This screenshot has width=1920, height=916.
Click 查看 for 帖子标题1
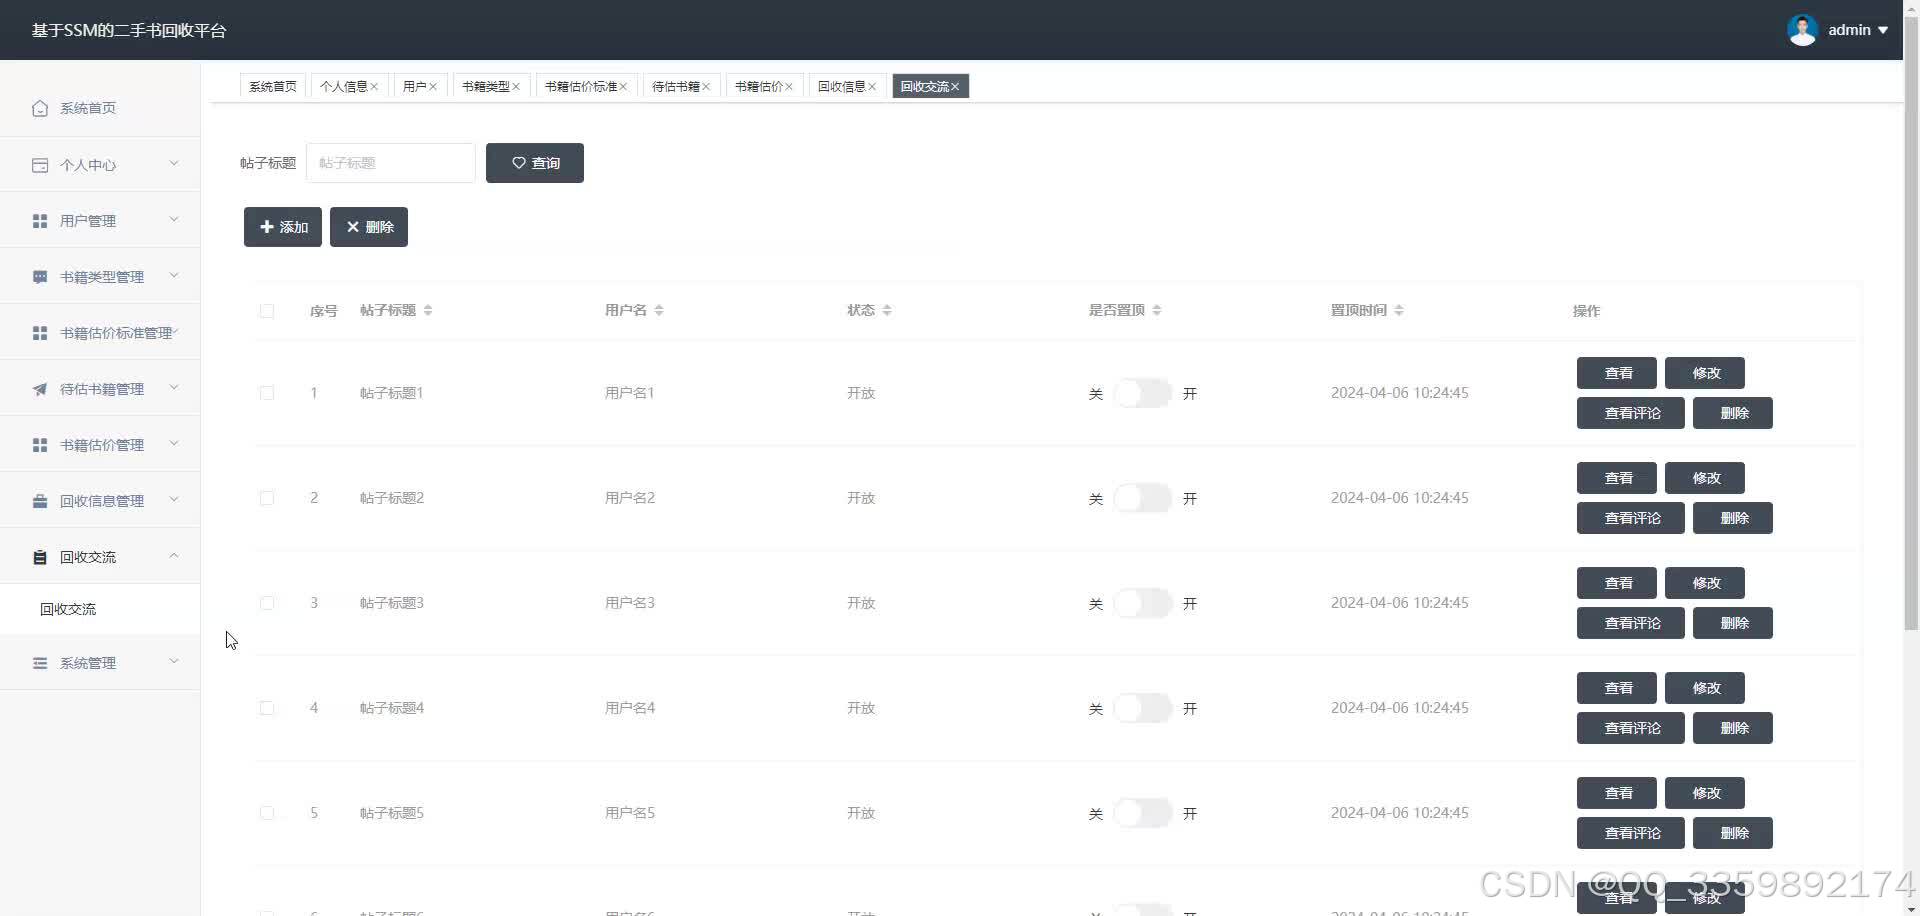coord(1617,373)
